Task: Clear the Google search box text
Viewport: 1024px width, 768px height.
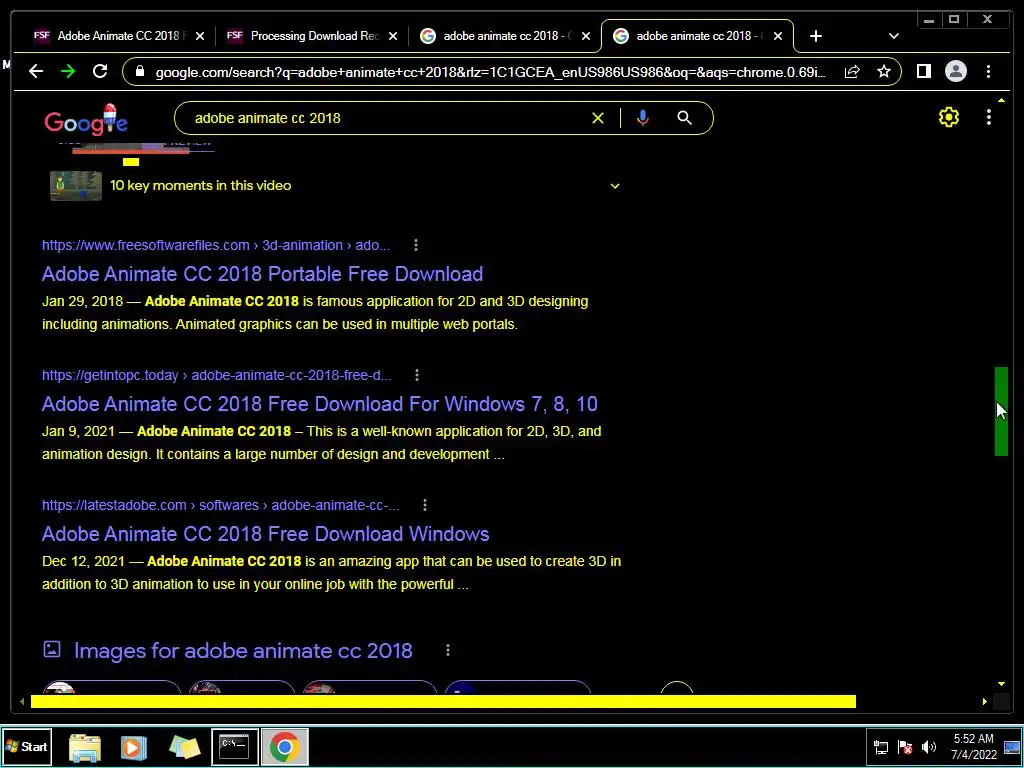Action: [598, 118]
